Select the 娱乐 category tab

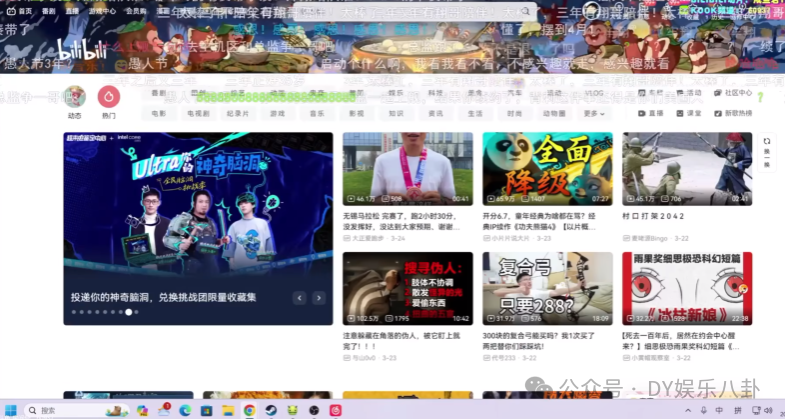(396, 93)
